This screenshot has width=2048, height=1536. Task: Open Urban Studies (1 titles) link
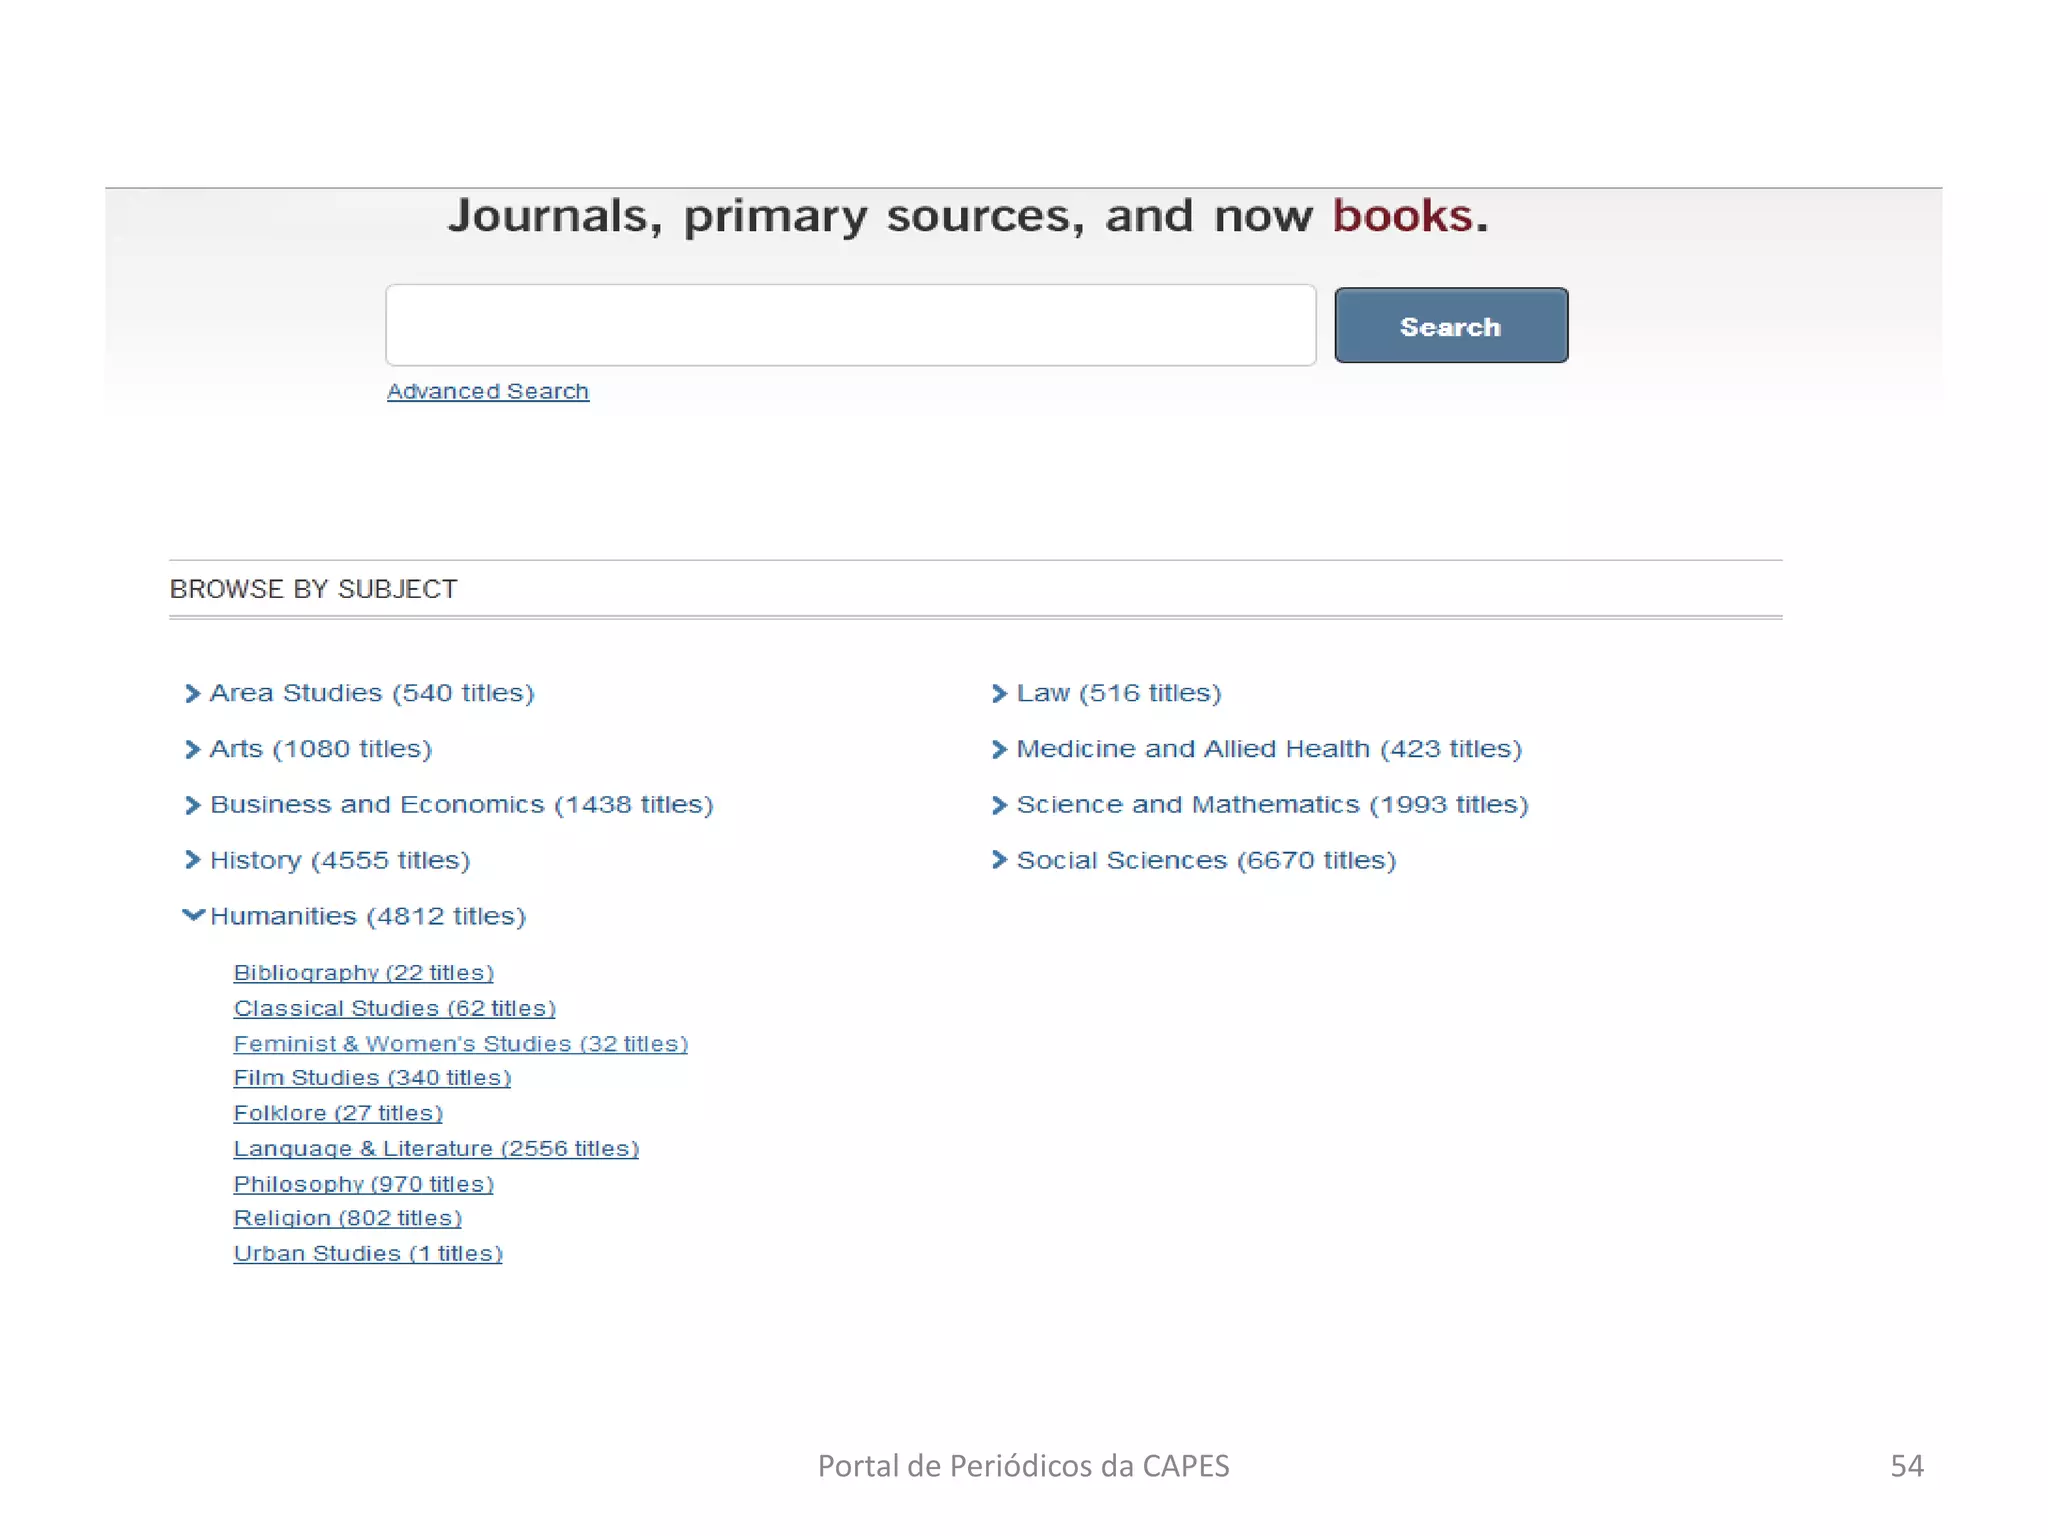368,1254
